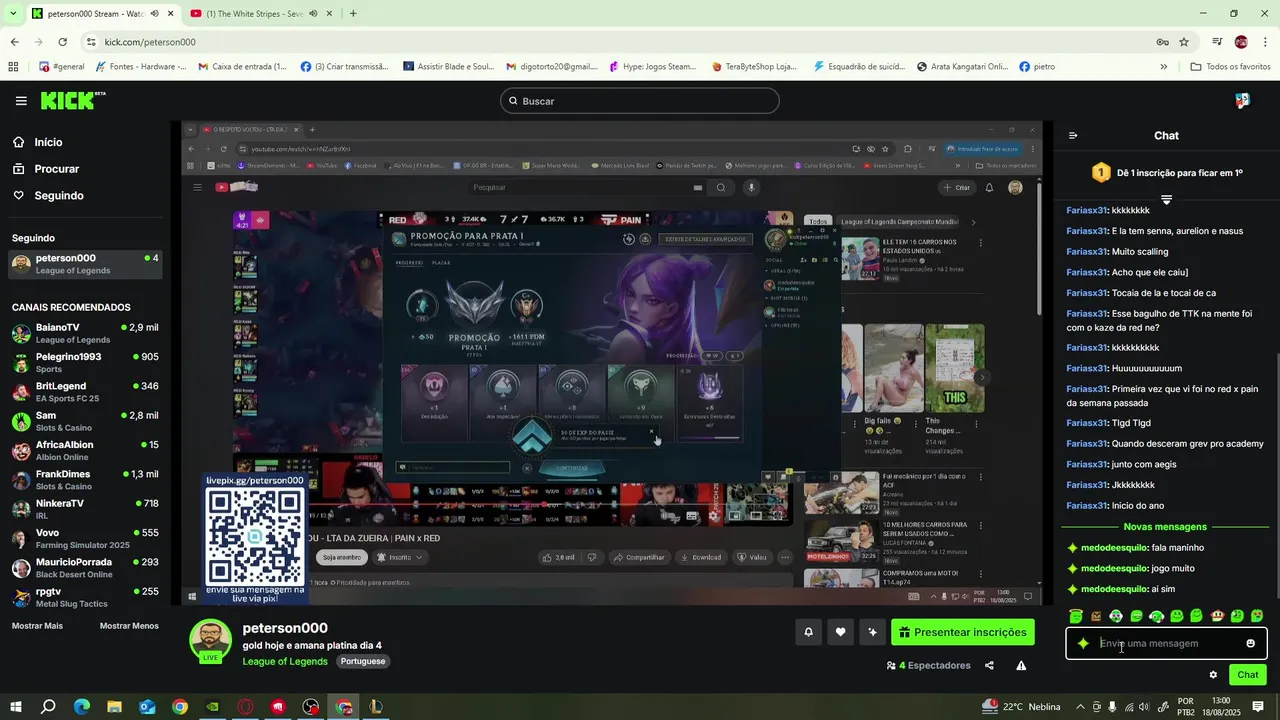Click the 4 Espectadores viewer count
This screenshot has height=720, width=1280.
pyautogui.click(x=928, y=666)
